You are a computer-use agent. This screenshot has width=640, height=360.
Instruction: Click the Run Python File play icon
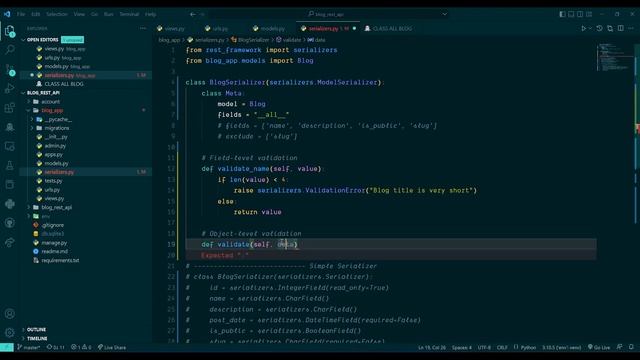click(x=583, y=29)
